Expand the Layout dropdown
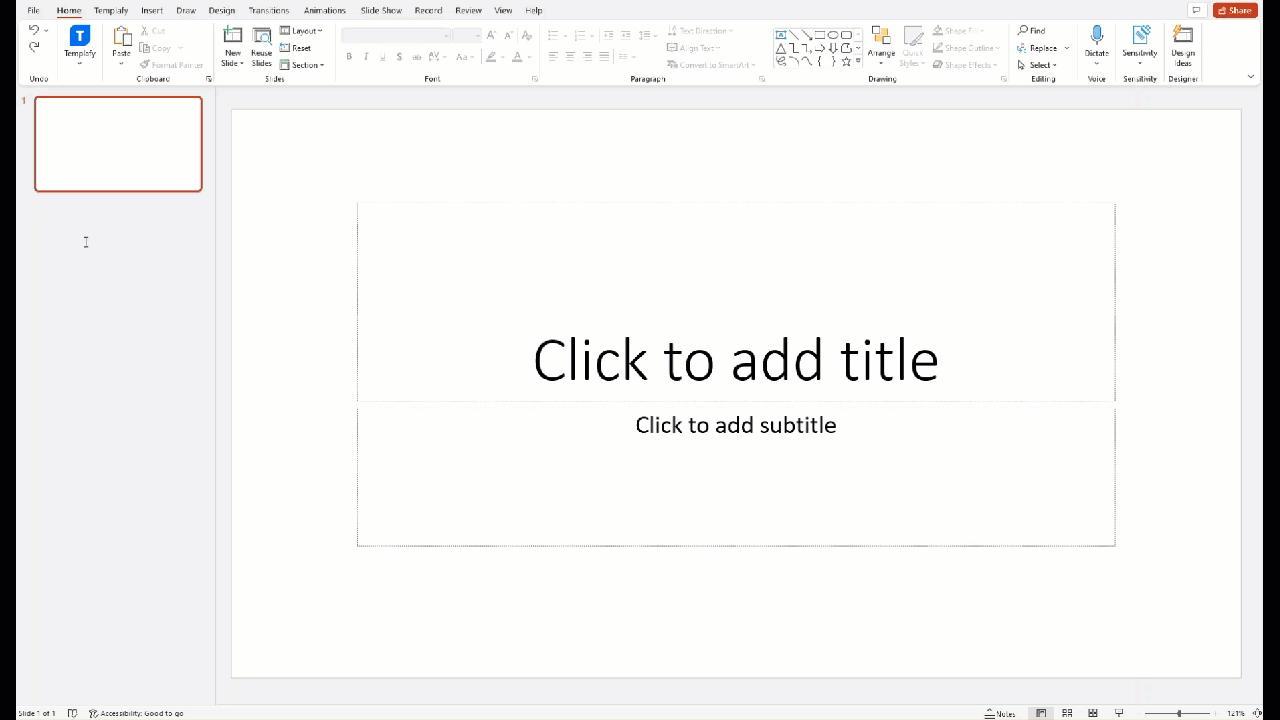Image resolution: width=1280 pixels, height=720 pixels. tap(301, 31)
